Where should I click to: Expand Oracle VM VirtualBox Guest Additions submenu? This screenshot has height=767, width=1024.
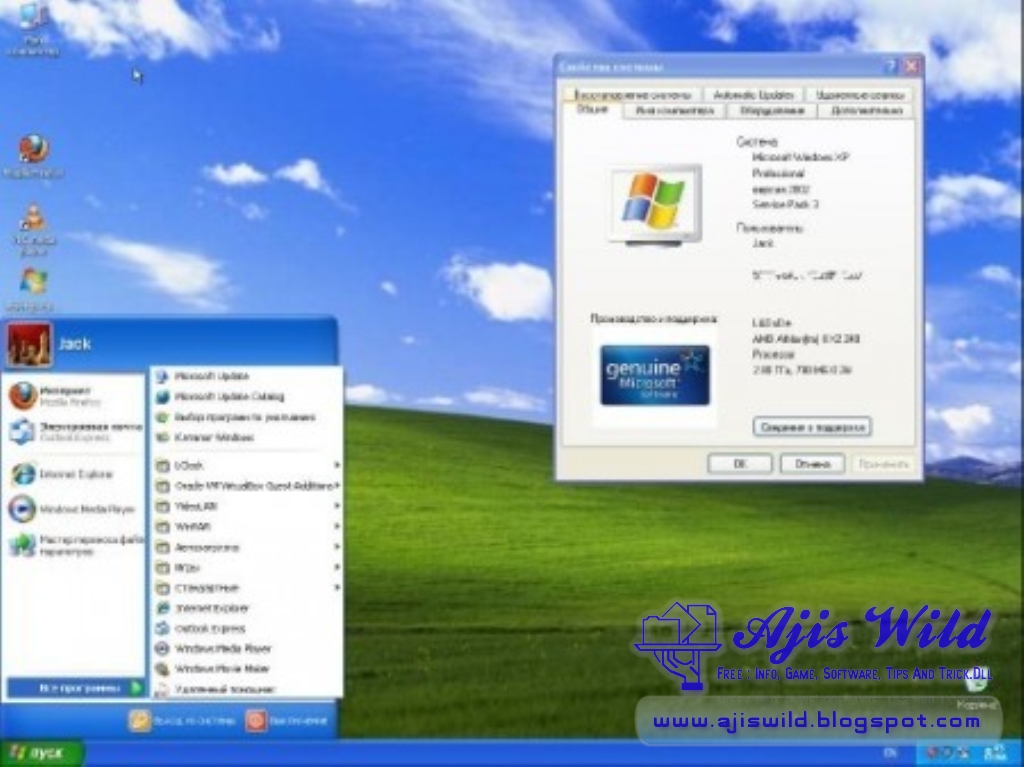pos(246,485)
